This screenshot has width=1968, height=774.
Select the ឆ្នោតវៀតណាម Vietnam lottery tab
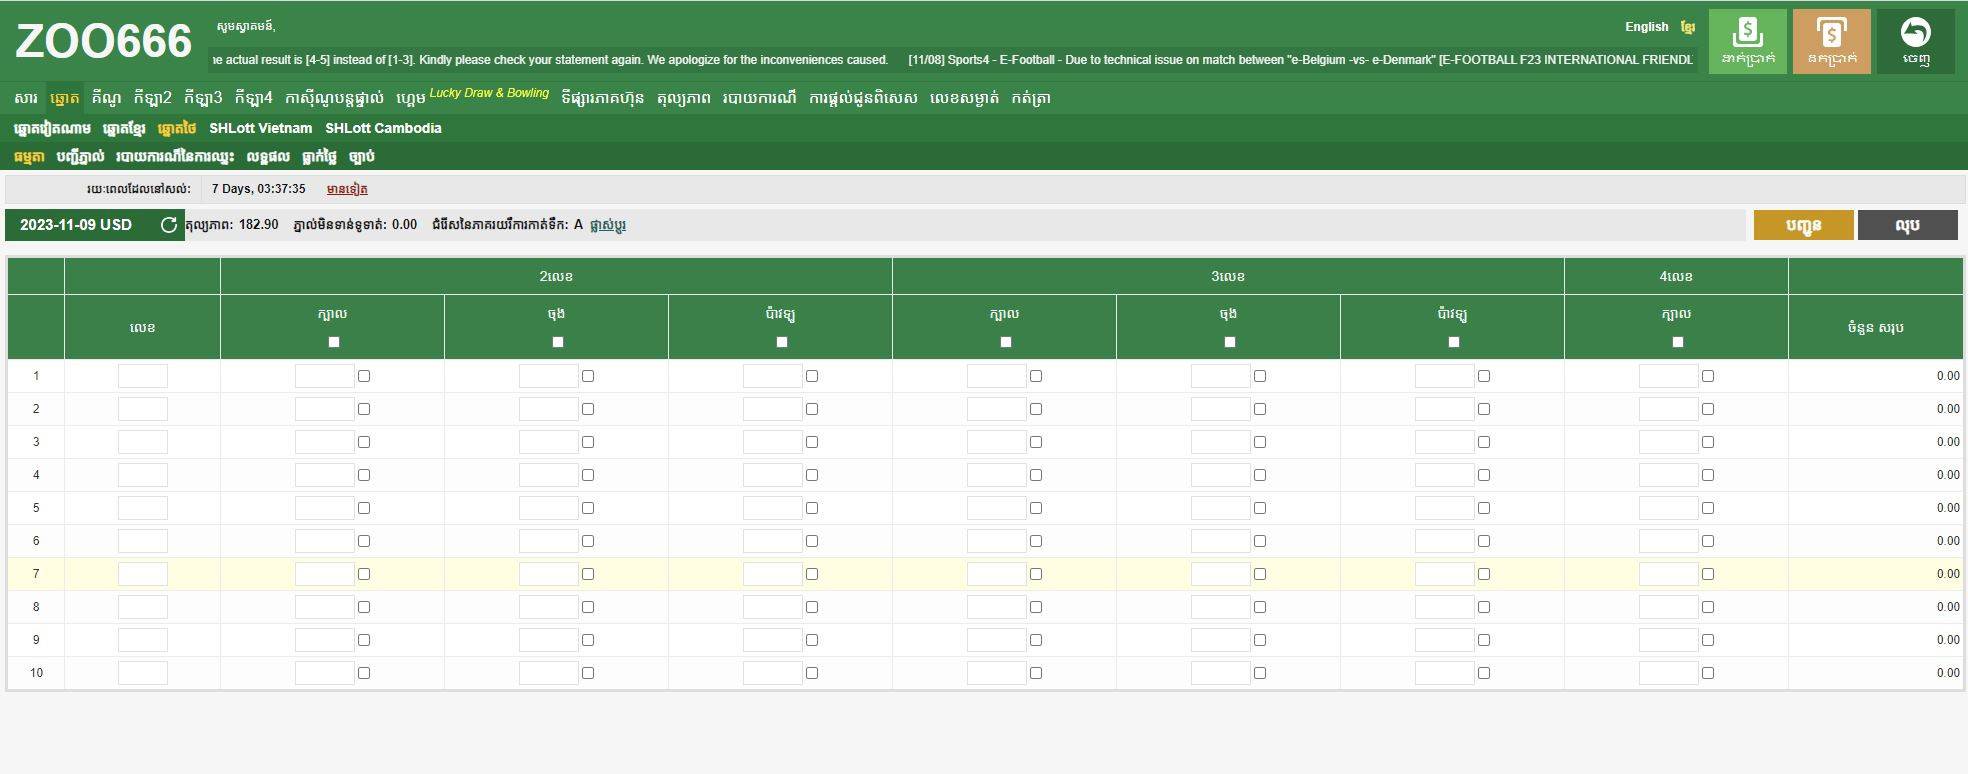click(x=52, y=128)
